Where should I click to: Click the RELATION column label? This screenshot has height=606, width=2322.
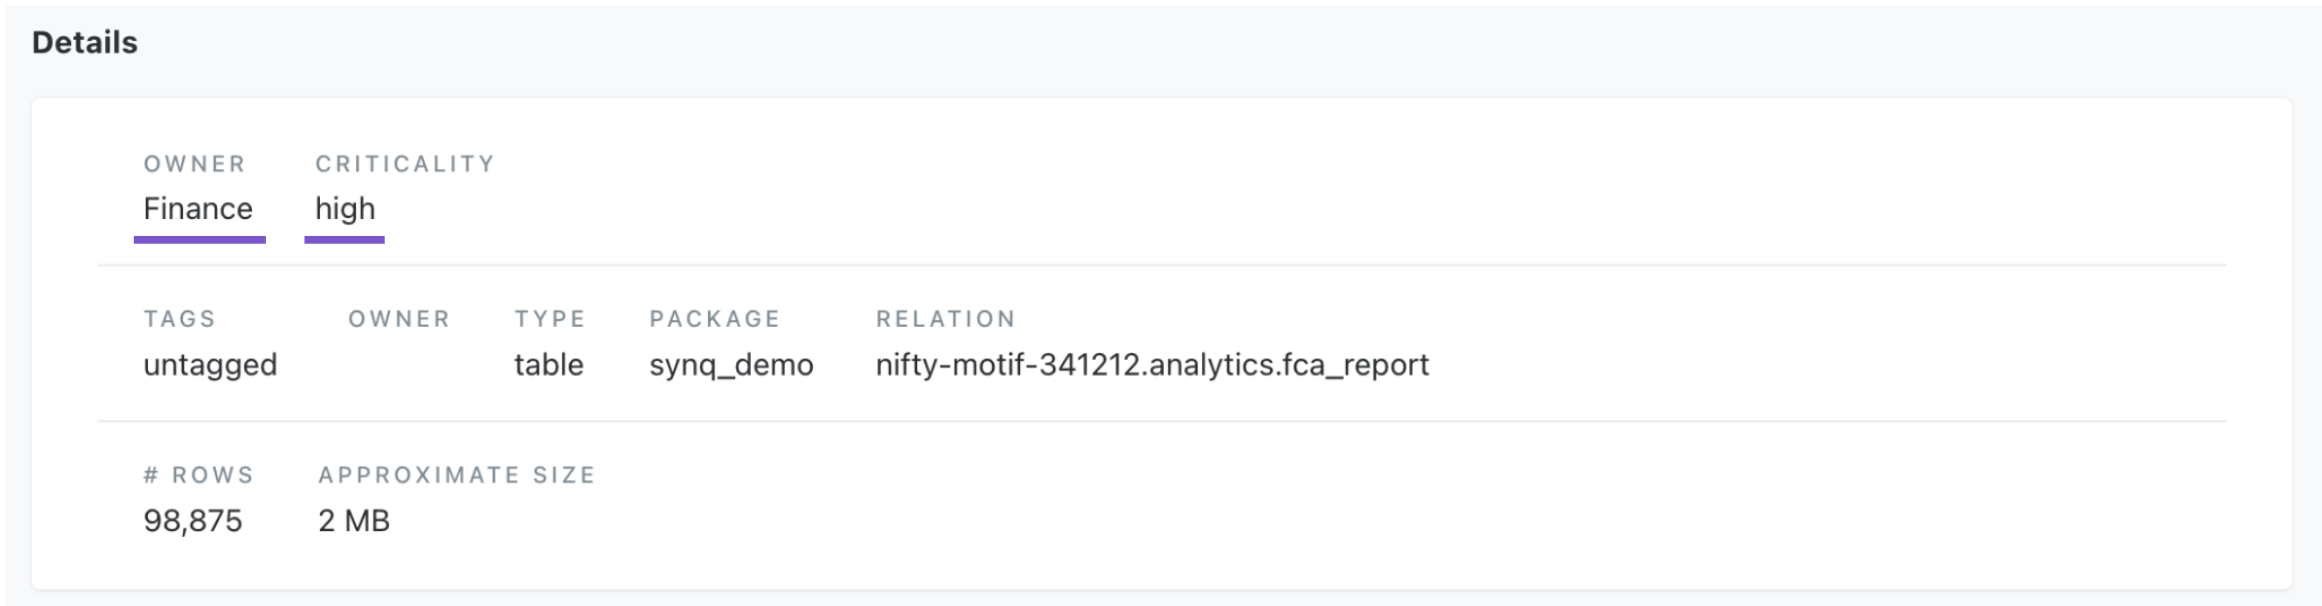click(x=945, y=319)
